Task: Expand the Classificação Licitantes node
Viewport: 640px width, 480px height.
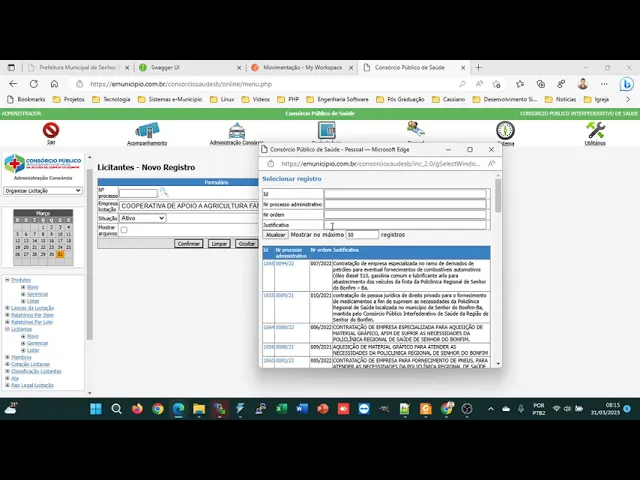Action: click(7, 371)
